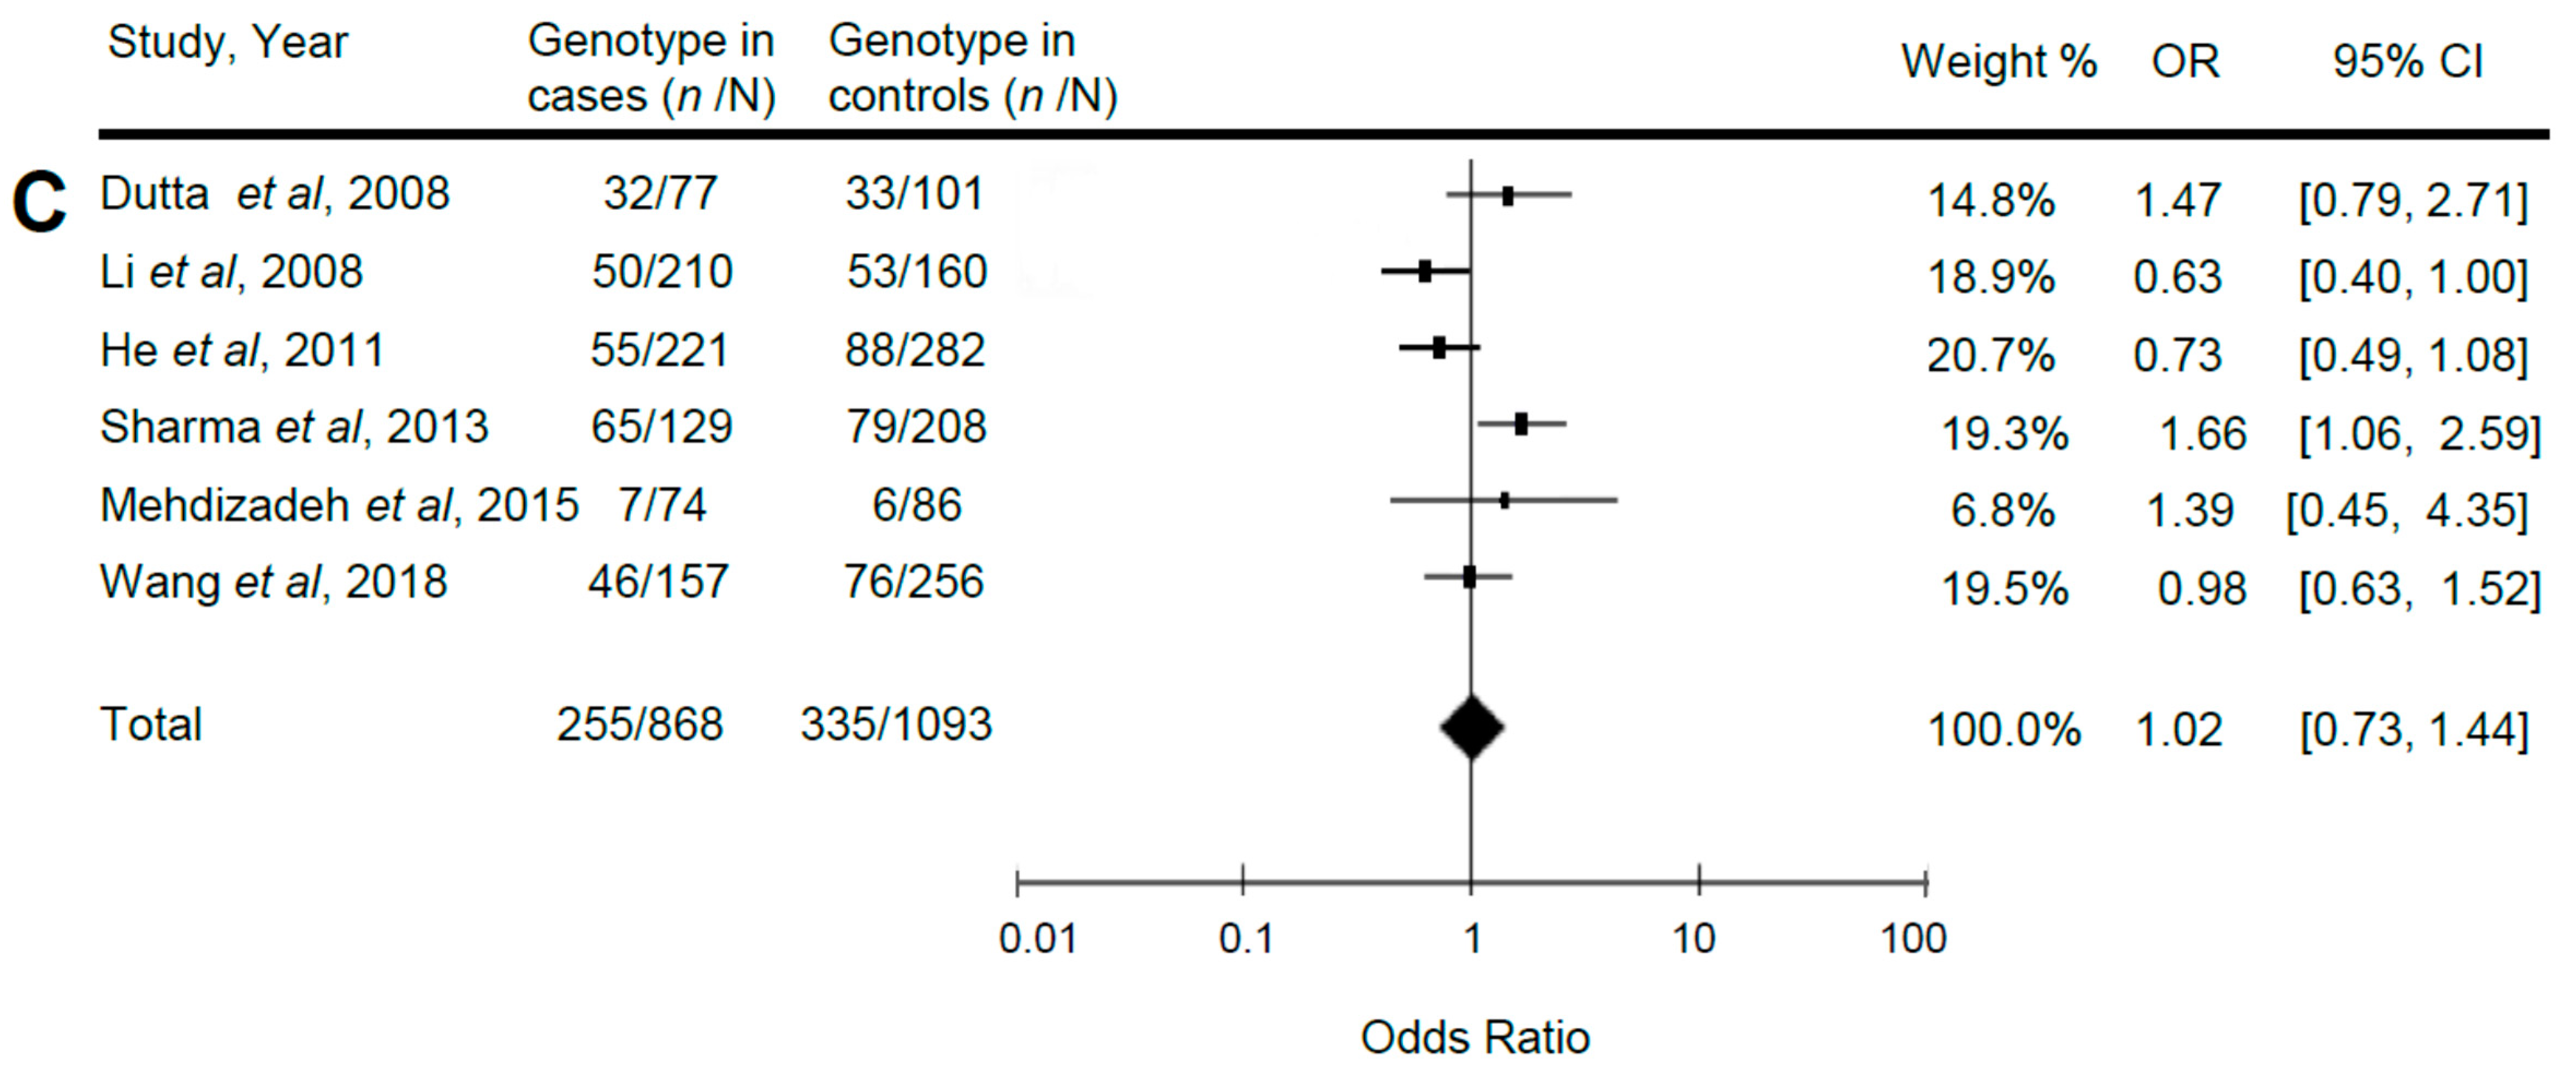Click the He et al 2011 square marker
The image size is (2576, 1070).
[x=1439, y=348]
